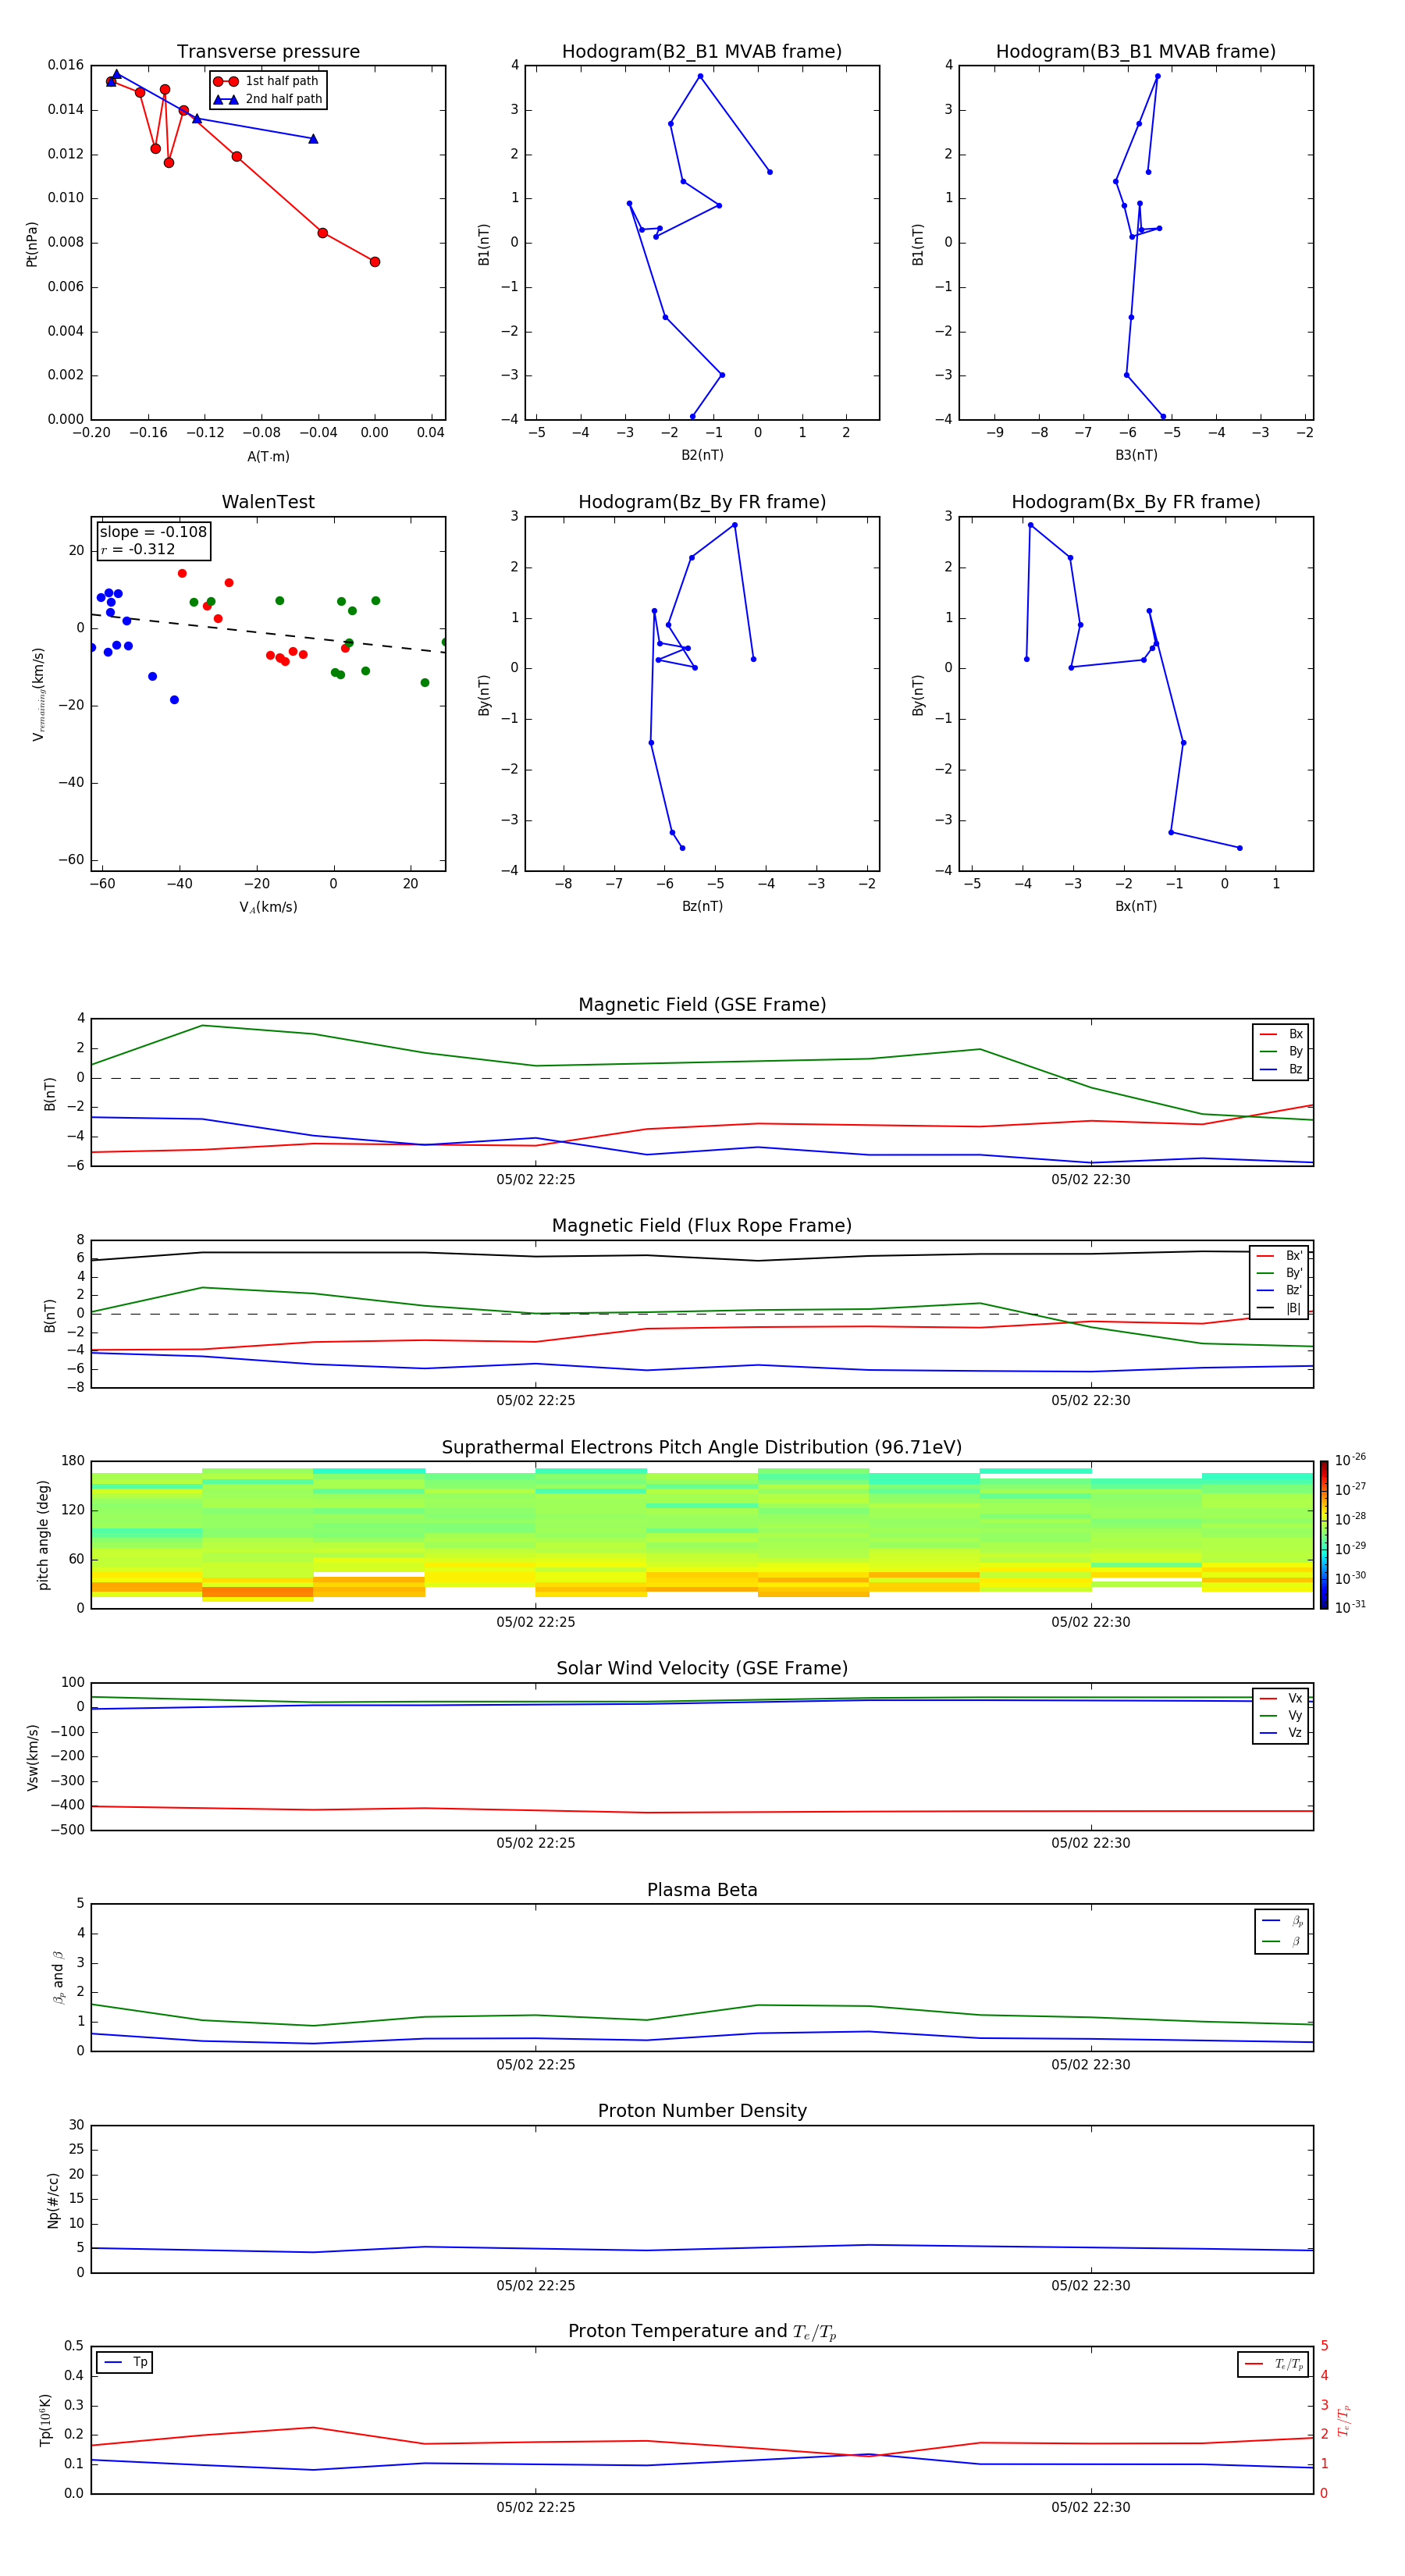
Task: Click the 'Hodogram(Bx_By FR frame)' title
Action: (1136, 502)
